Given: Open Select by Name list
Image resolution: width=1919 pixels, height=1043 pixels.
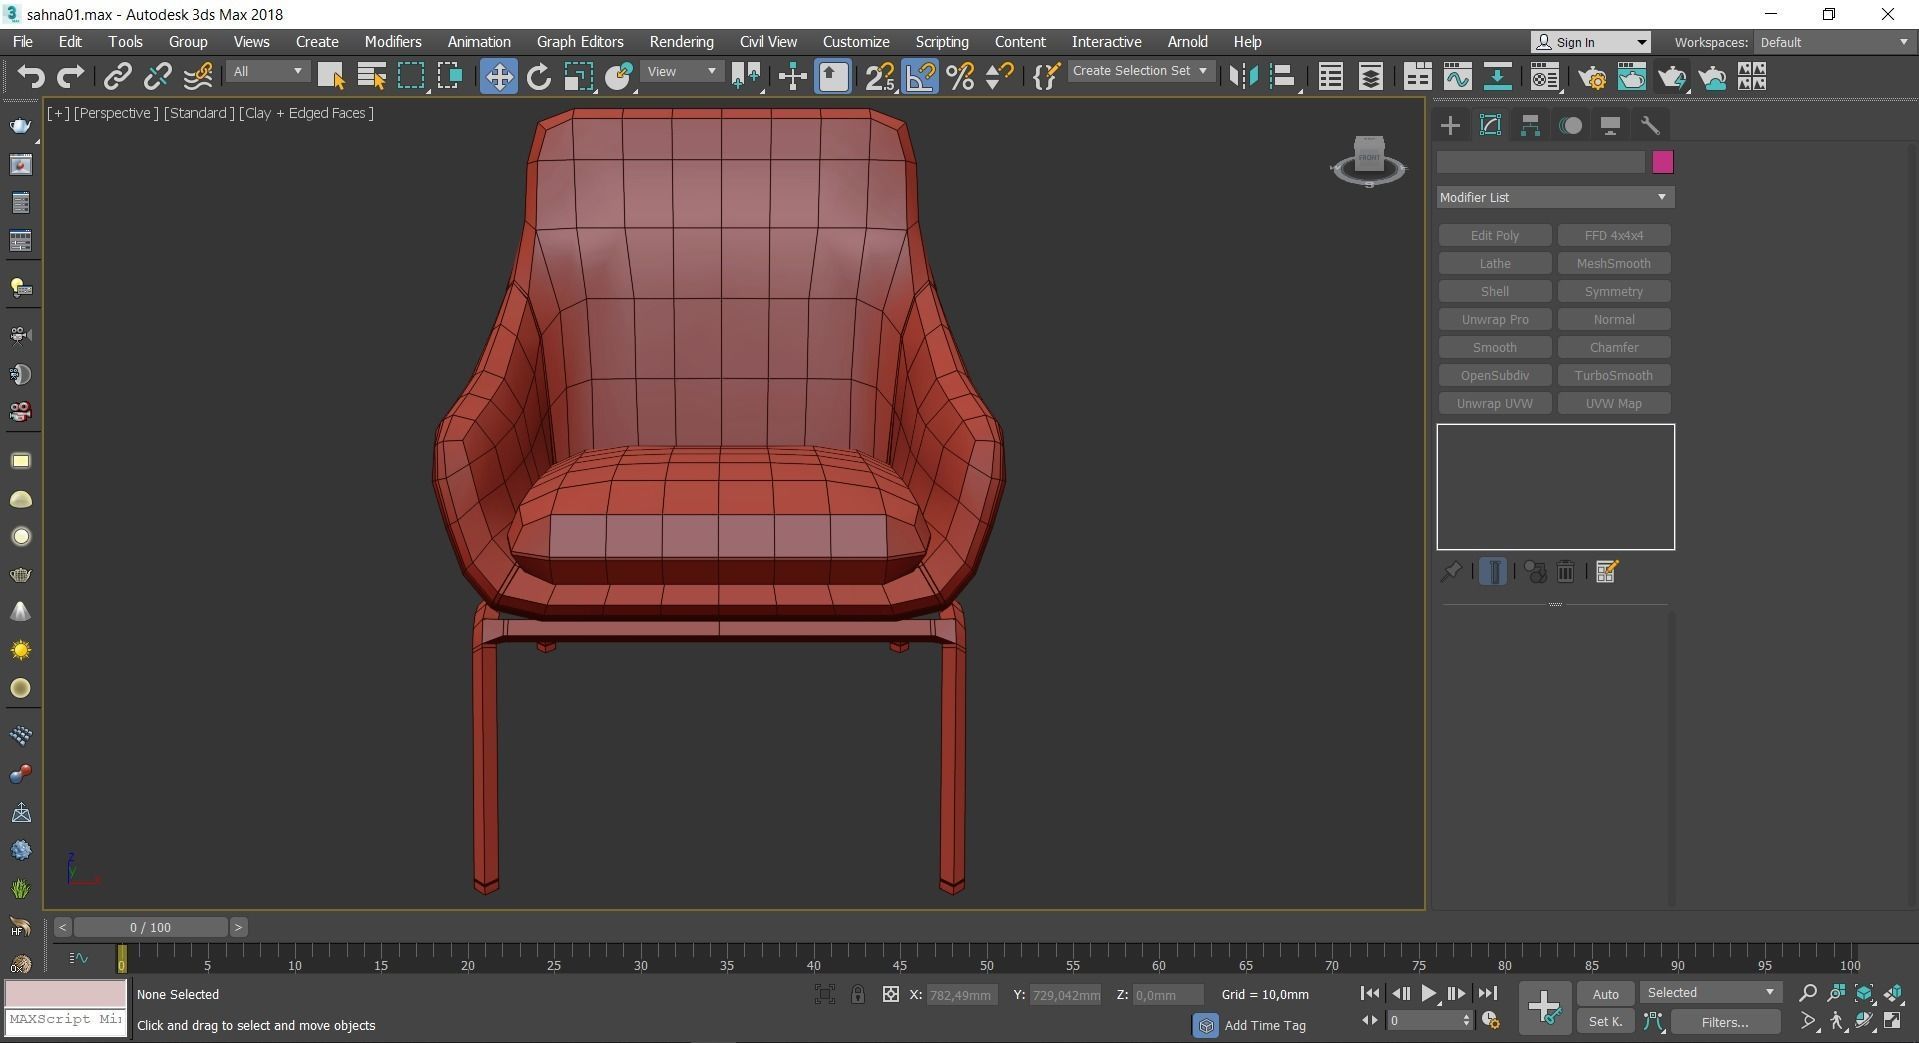Looking at the screenshot, I should click(371, 77).
